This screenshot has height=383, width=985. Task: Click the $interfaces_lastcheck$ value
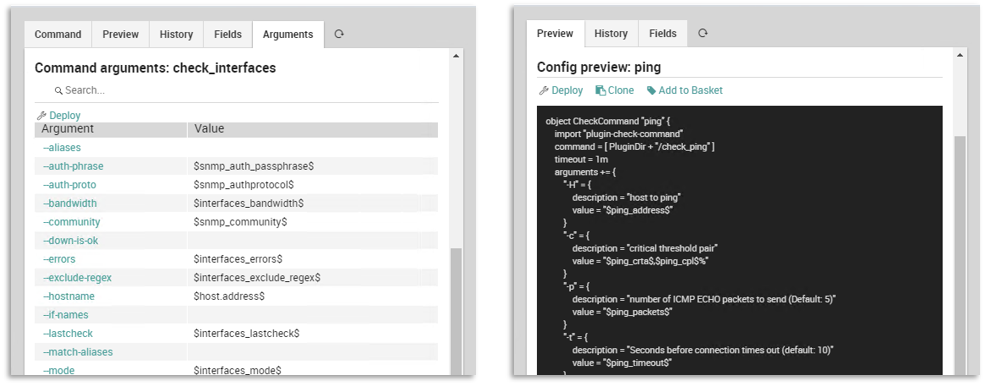click(246, 333)
